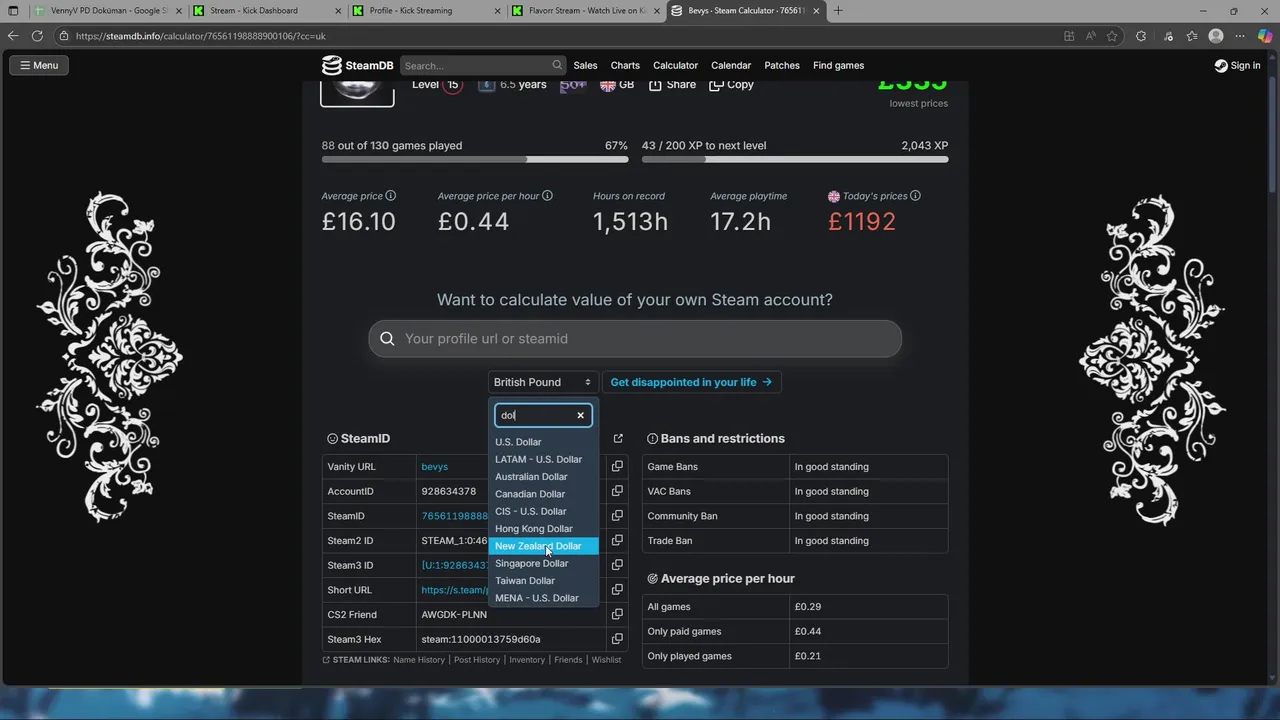Open the favorites list icon

point(1191,36)
